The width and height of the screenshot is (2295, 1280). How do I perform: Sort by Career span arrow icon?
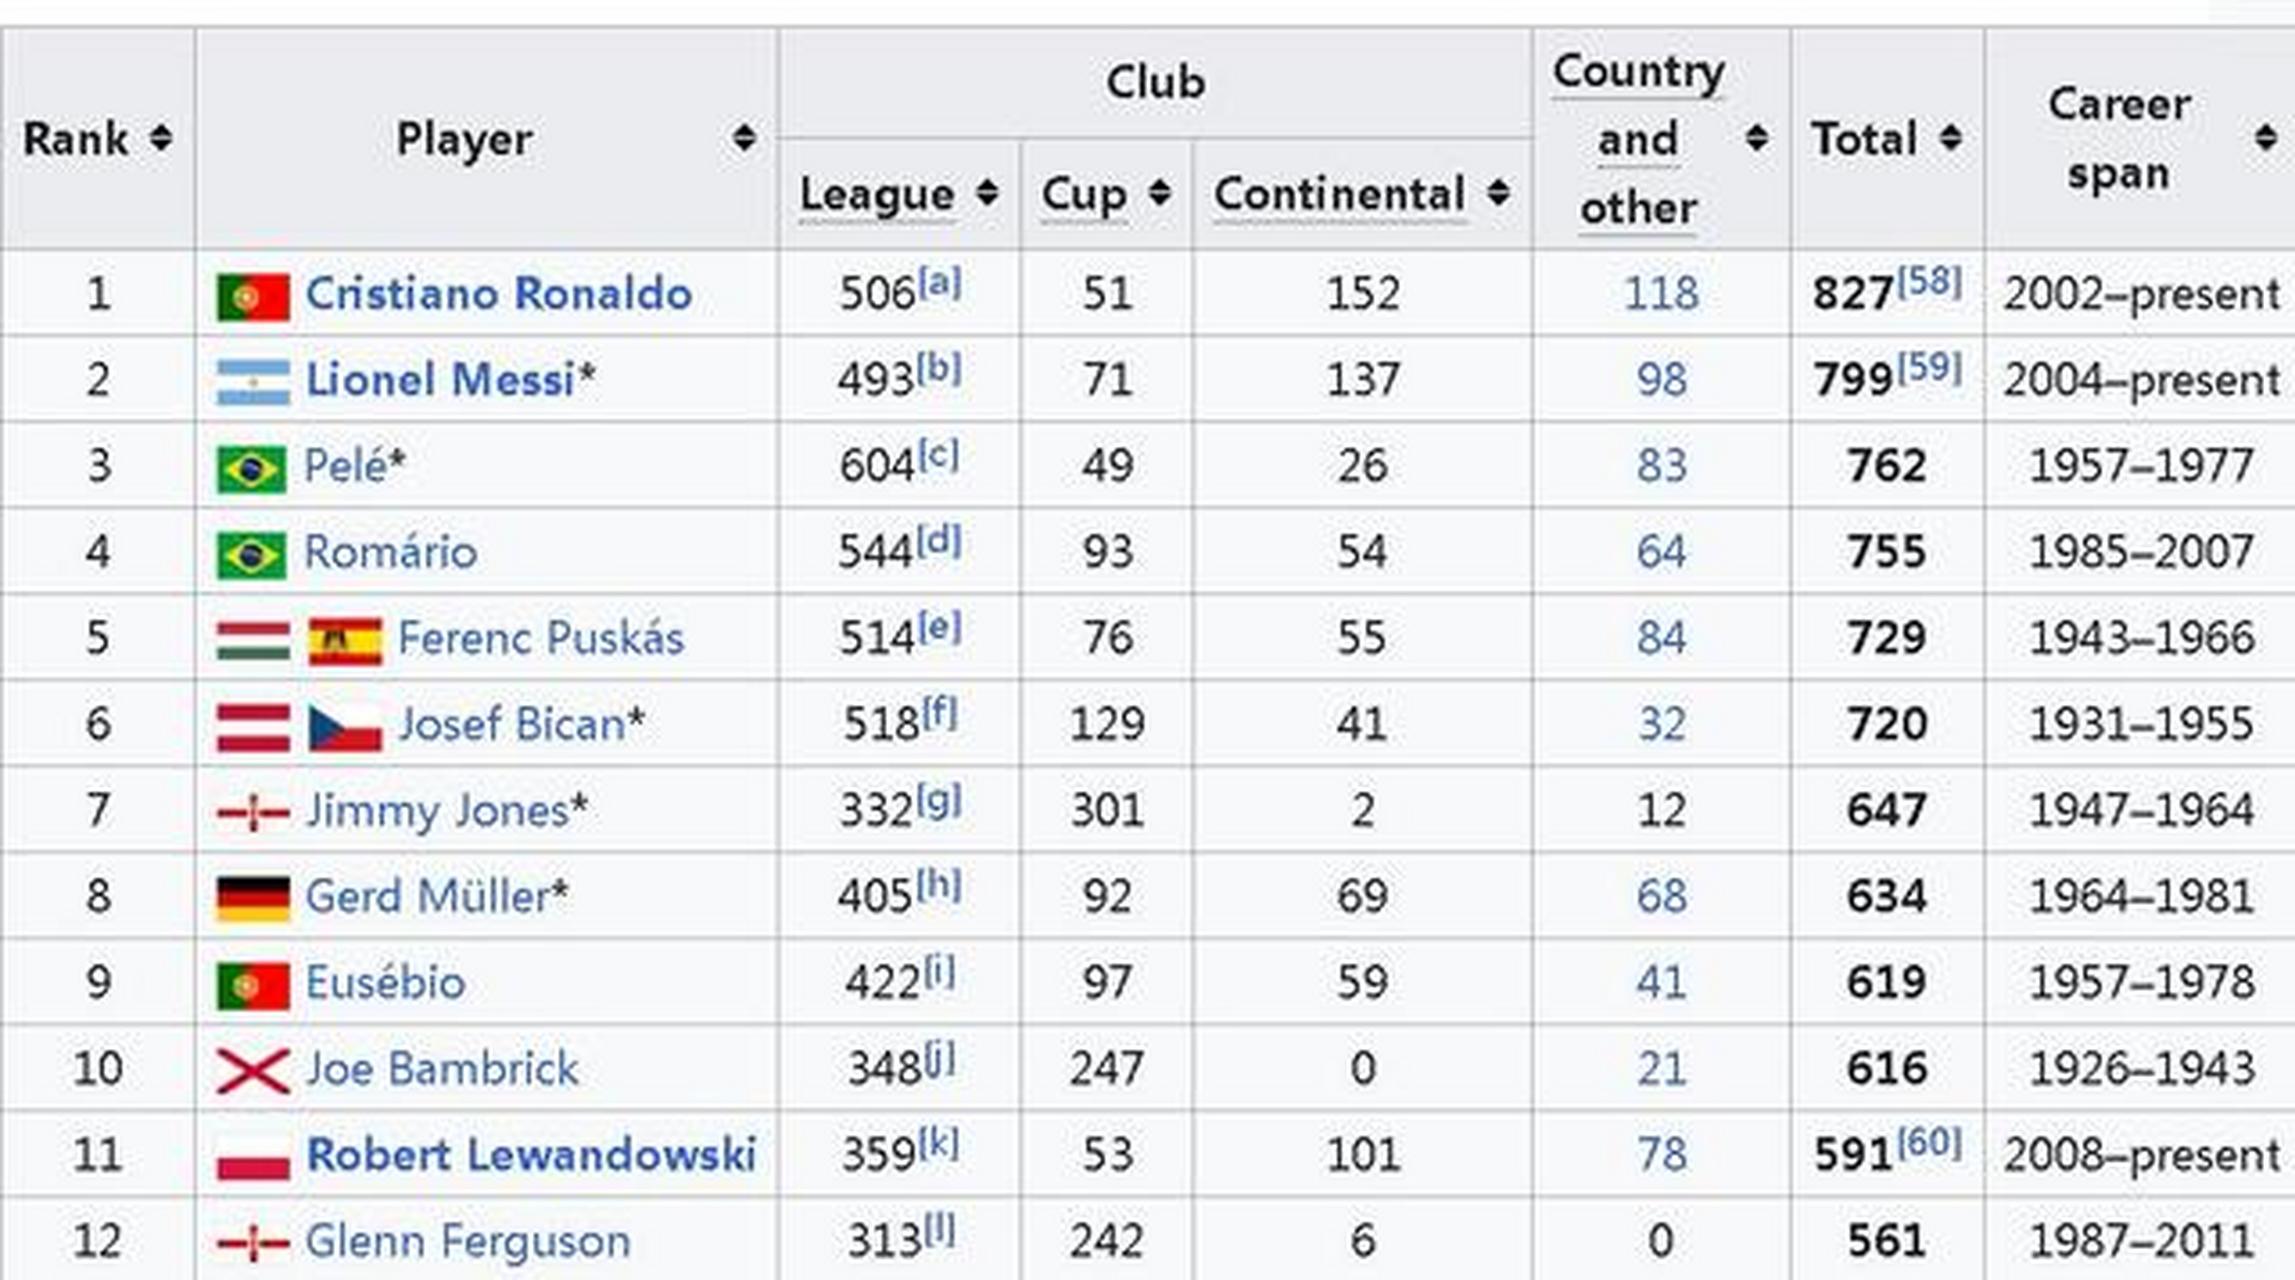(2266, 138)
